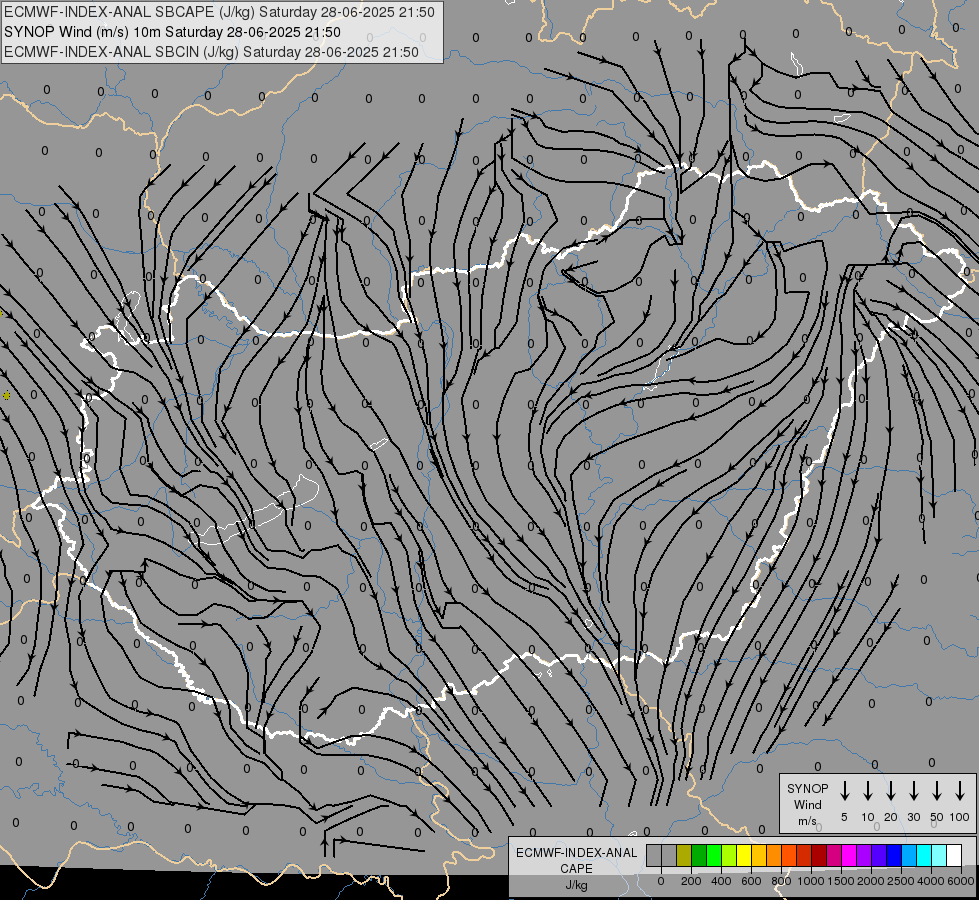Click the '10' speed label in wind legend
The width and height of the screenshot is (979, 900).
[868, 817]
